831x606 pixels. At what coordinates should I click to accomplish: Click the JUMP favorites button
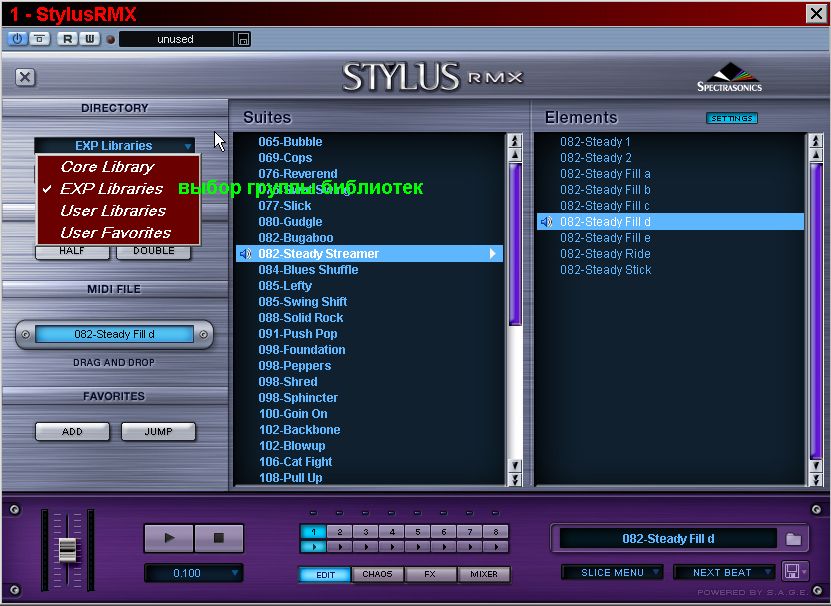(x=158, y=432)
